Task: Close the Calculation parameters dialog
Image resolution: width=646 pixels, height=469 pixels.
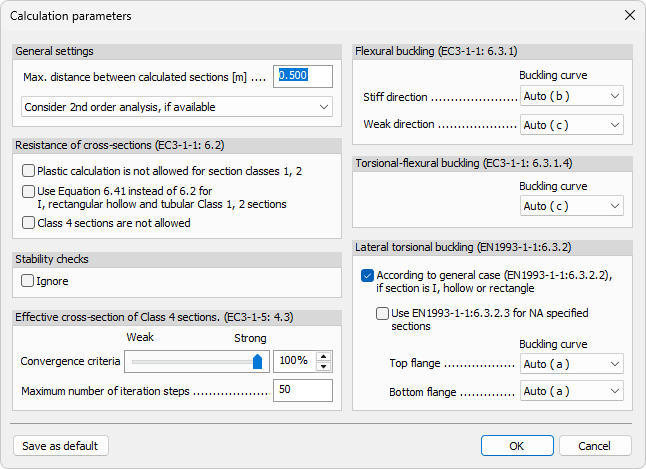Action: (630, 16)
